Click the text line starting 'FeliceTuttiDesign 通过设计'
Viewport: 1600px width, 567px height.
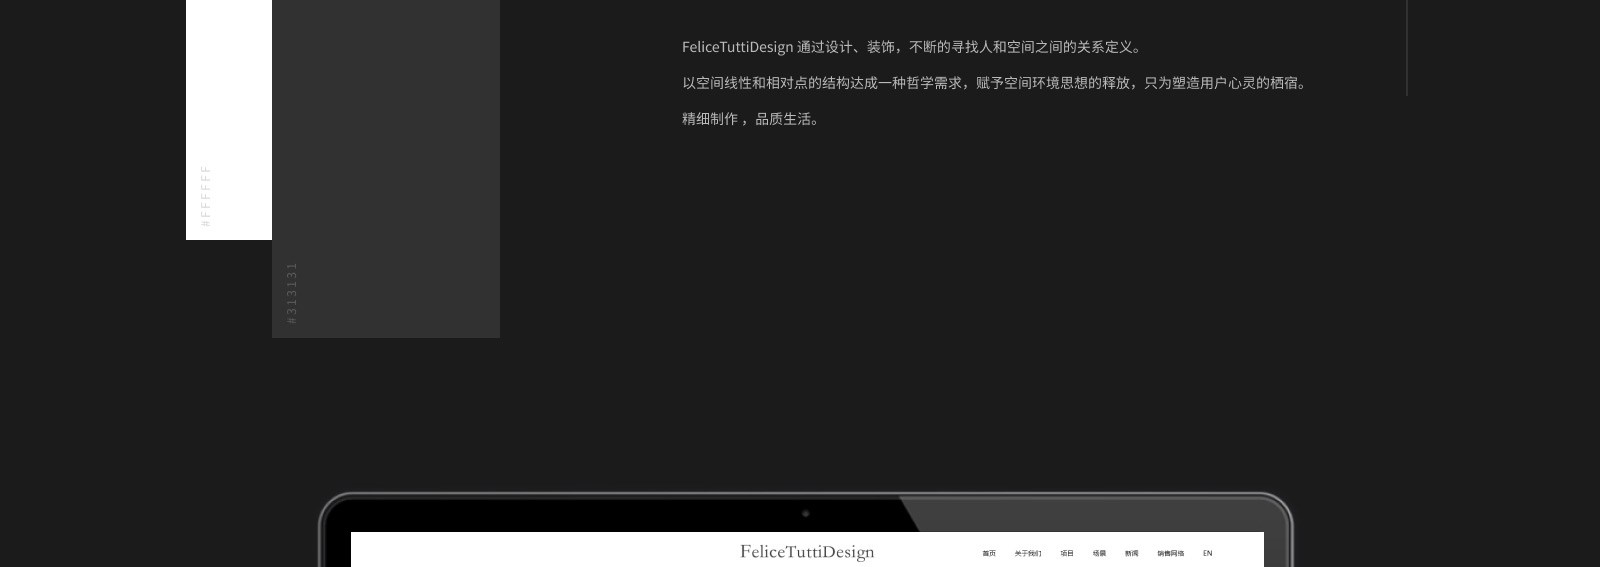912,47
